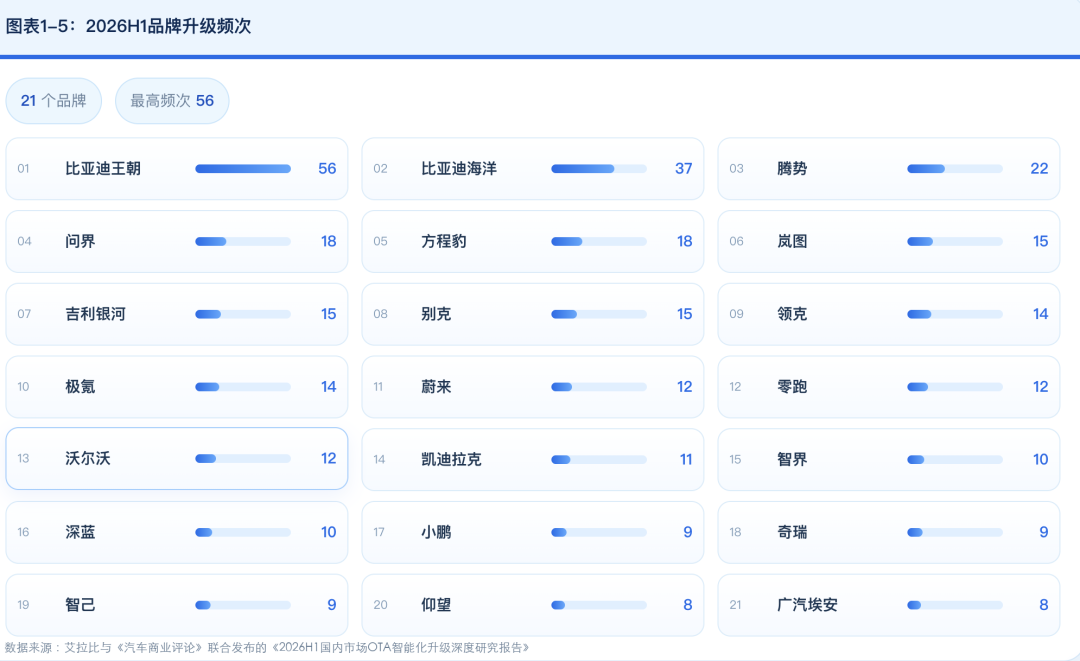Select the 比亚迪海洋 brand card
The height and width of the screenshot is (661, 1080).
(x=532, y=169)
